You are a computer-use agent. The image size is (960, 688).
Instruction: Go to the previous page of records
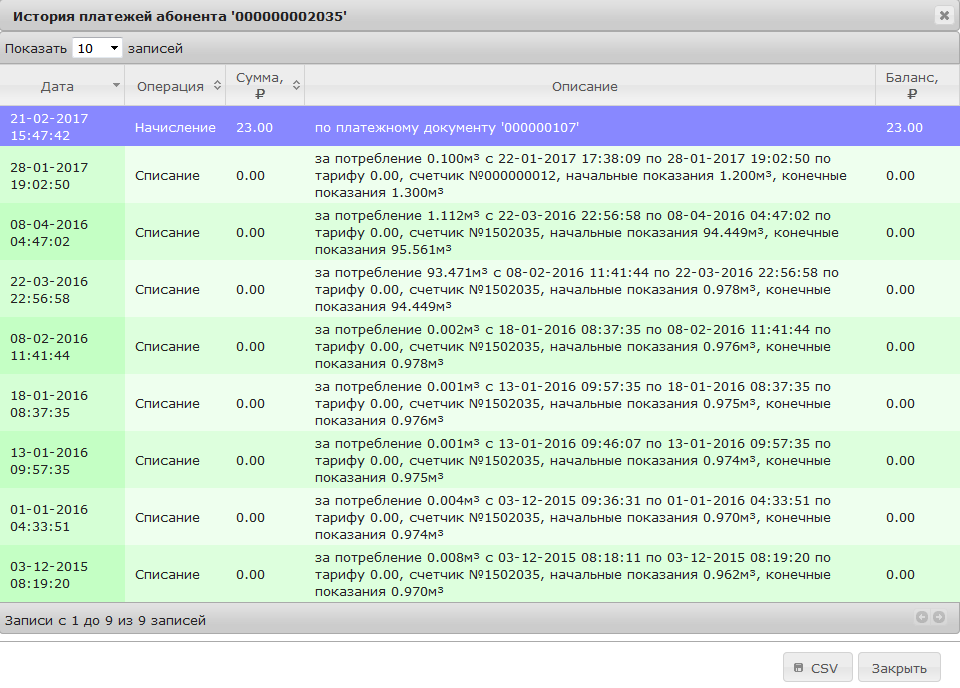click(x=922, y=617)
